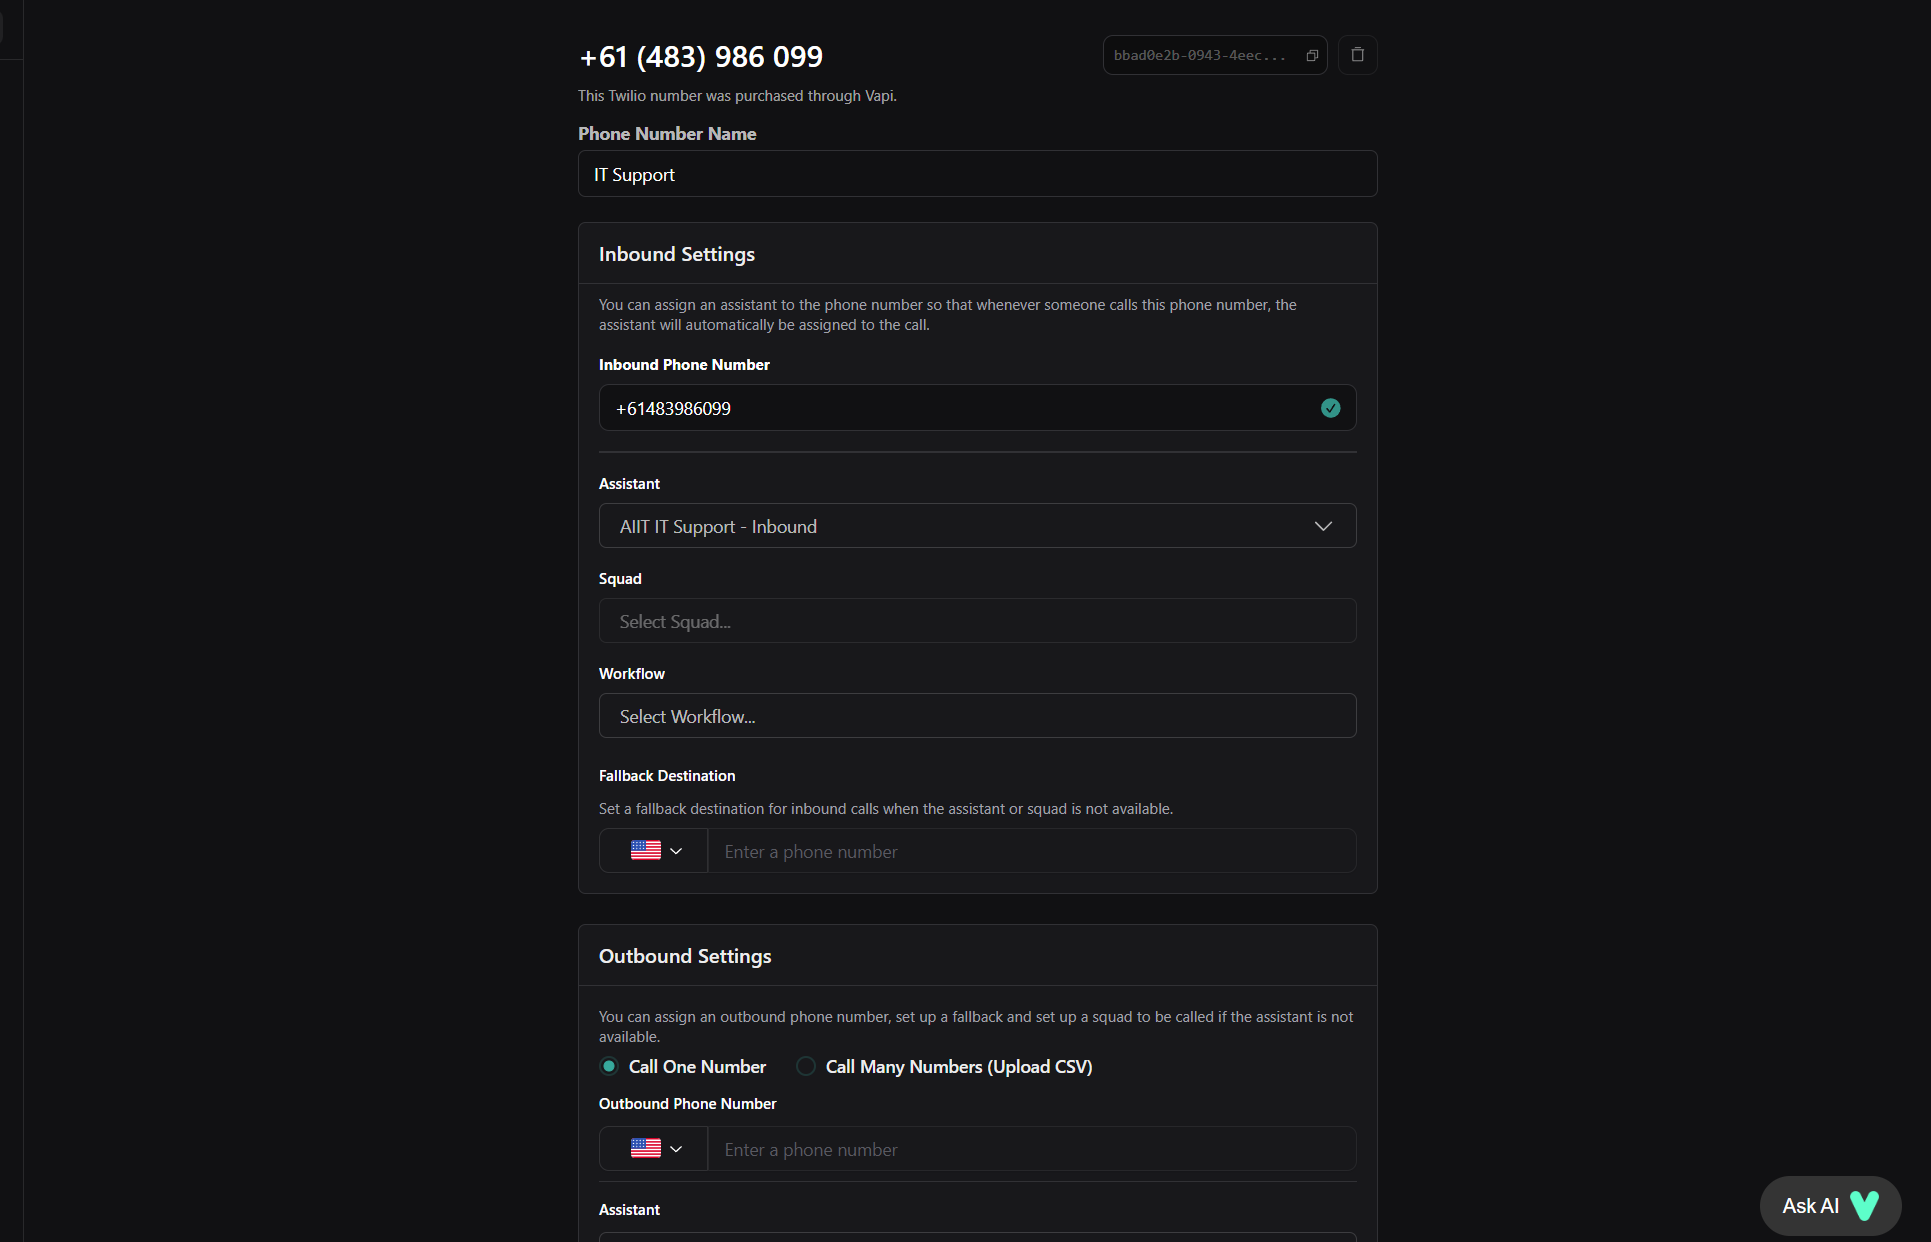Click the Inbound Phone Number field

coord(960,408)
